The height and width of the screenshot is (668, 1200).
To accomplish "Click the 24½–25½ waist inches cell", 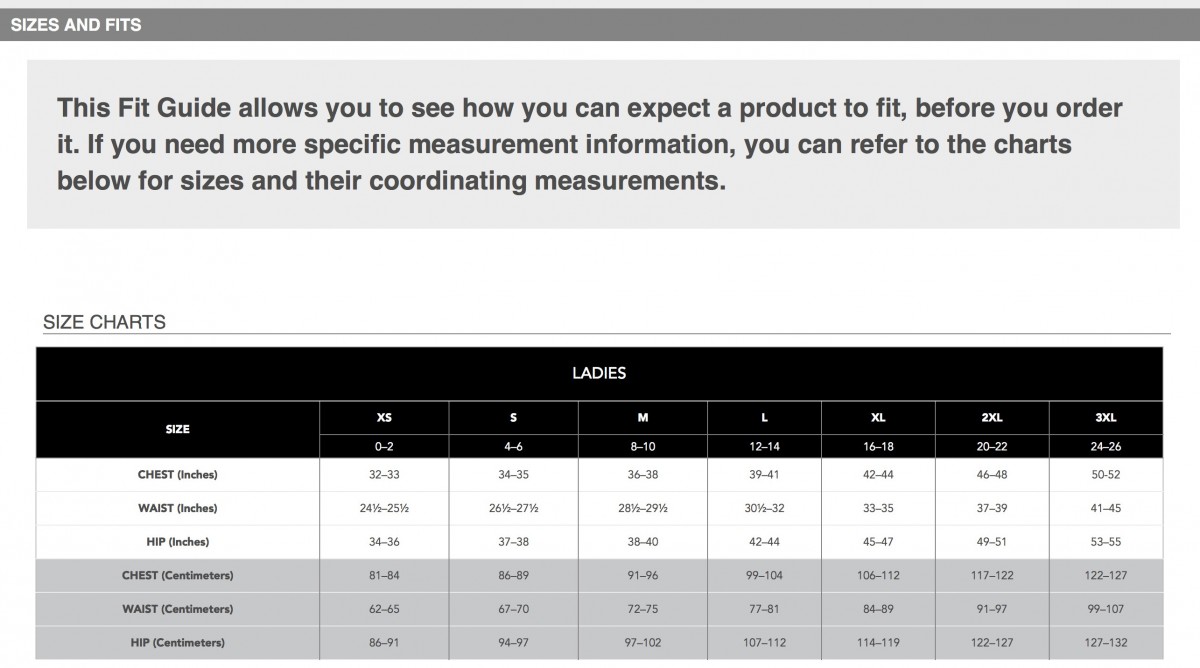I will click(x=384, y=509).
